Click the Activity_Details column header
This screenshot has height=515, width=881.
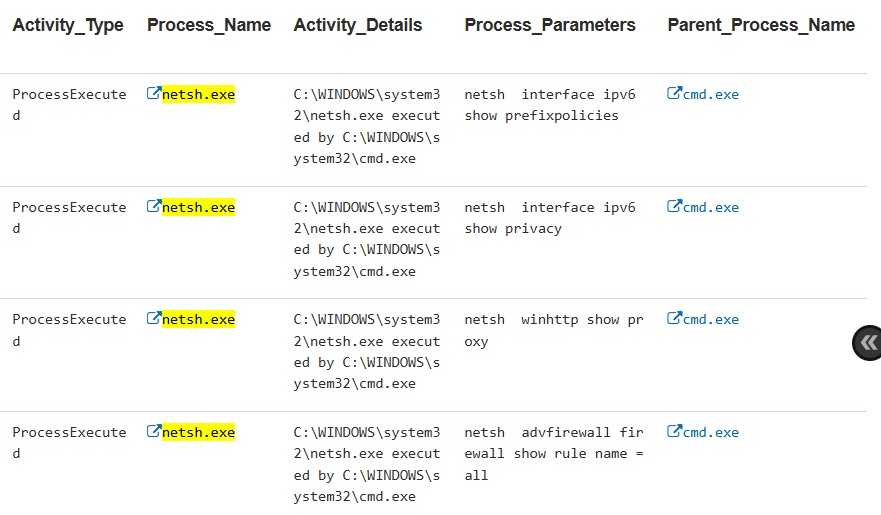358,25
